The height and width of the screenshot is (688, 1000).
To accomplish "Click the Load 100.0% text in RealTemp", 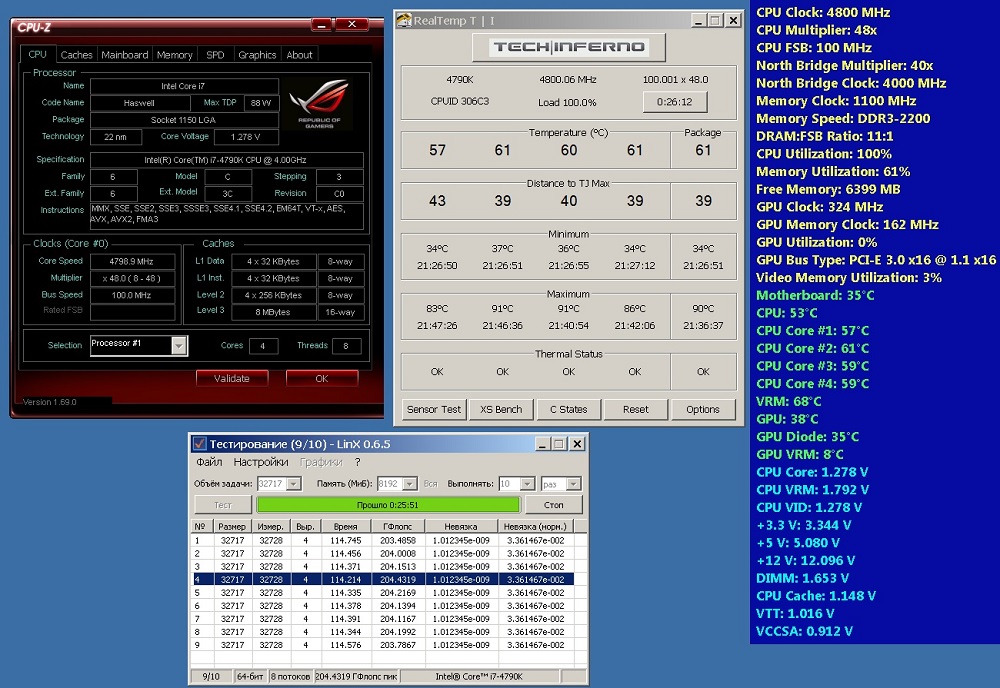I will (567, 102).
